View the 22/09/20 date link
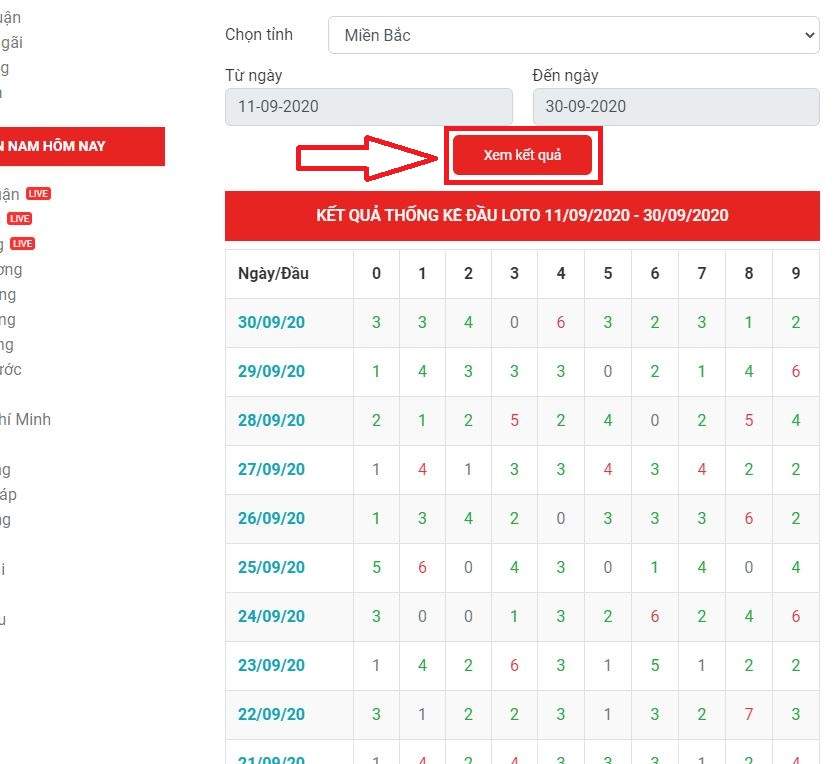840x764 pixels. click(x=271, y=715)
